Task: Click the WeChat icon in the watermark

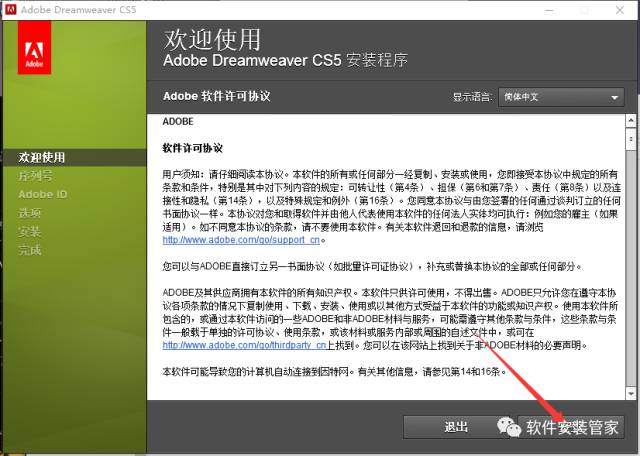Action: [x=511, y=427]
